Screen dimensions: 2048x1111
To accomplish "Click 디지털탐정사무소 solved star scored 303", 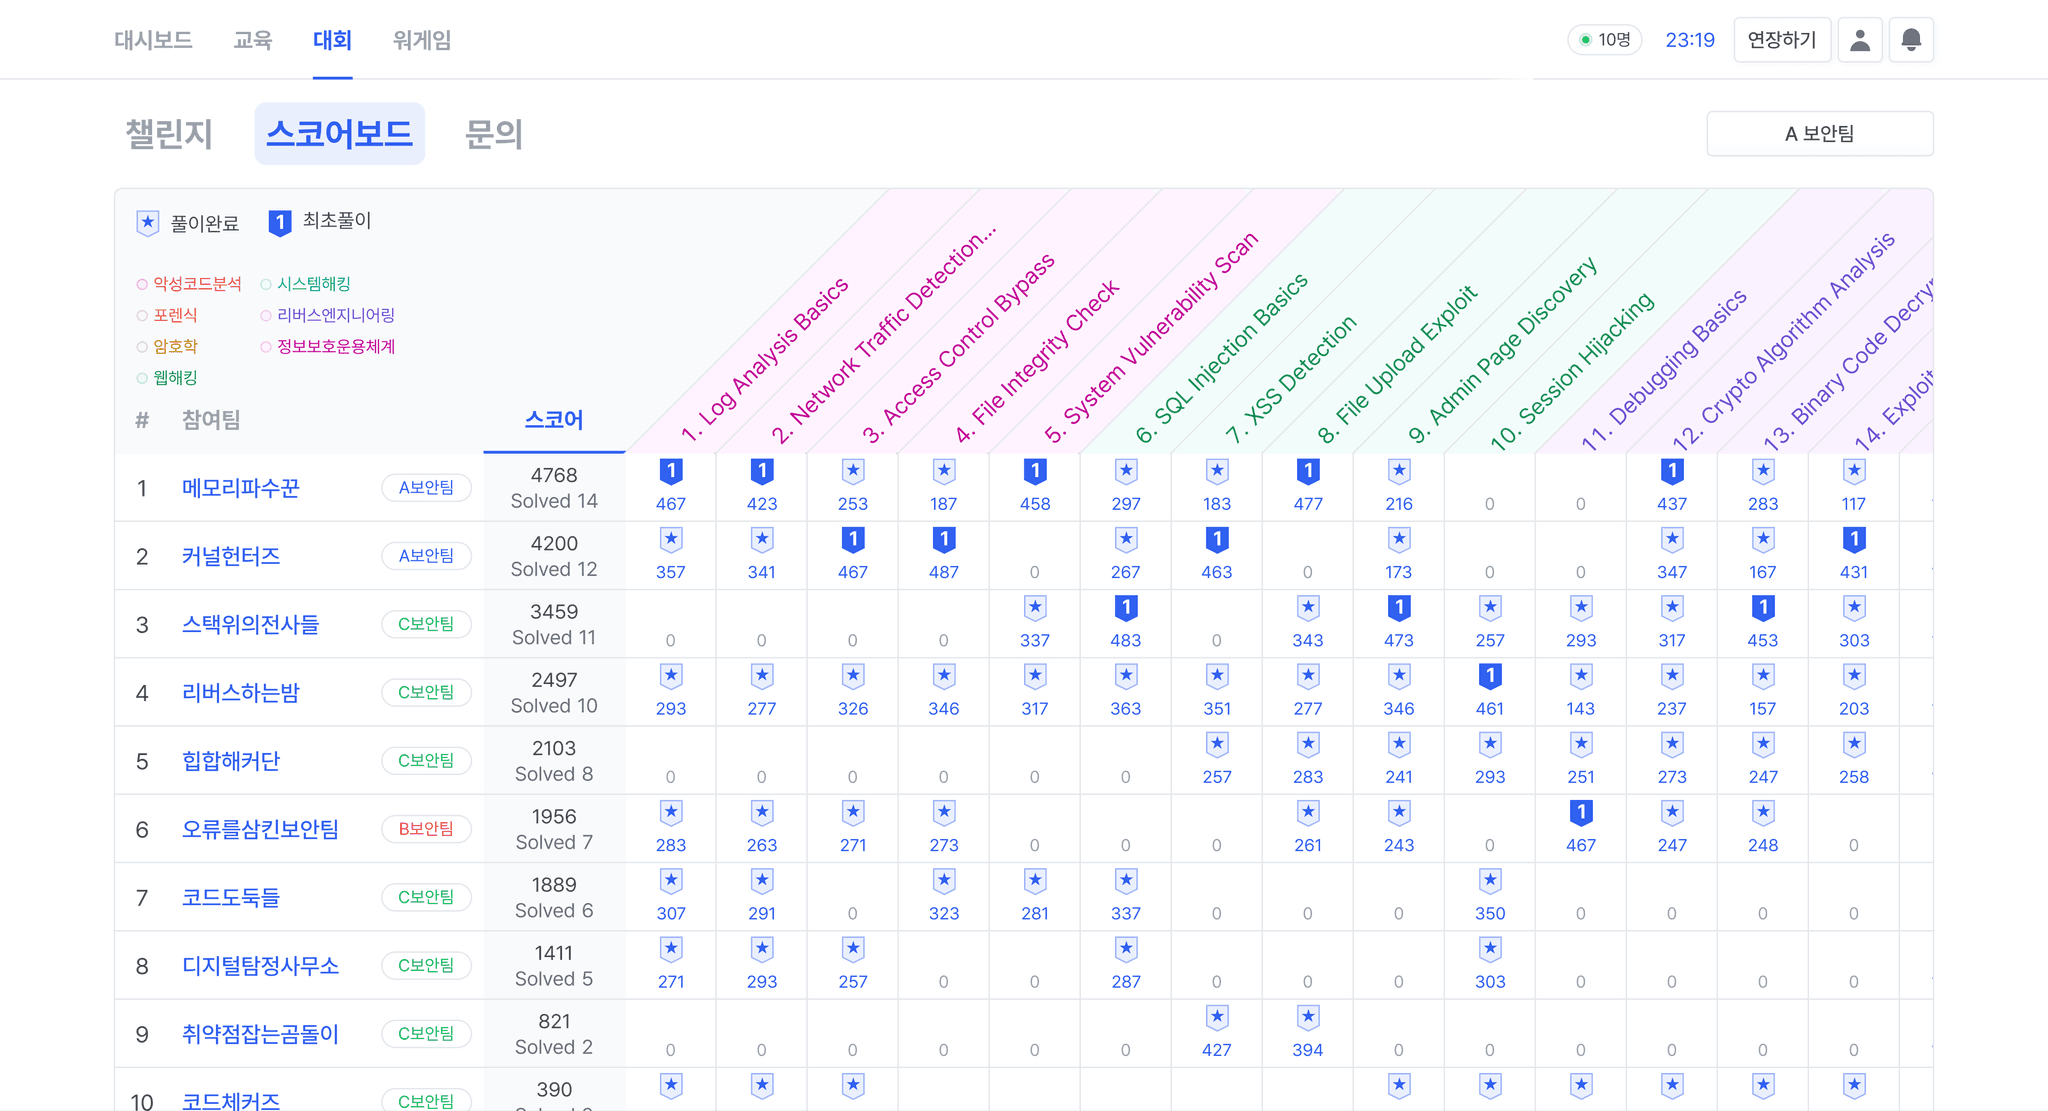I will point(1490,949).
